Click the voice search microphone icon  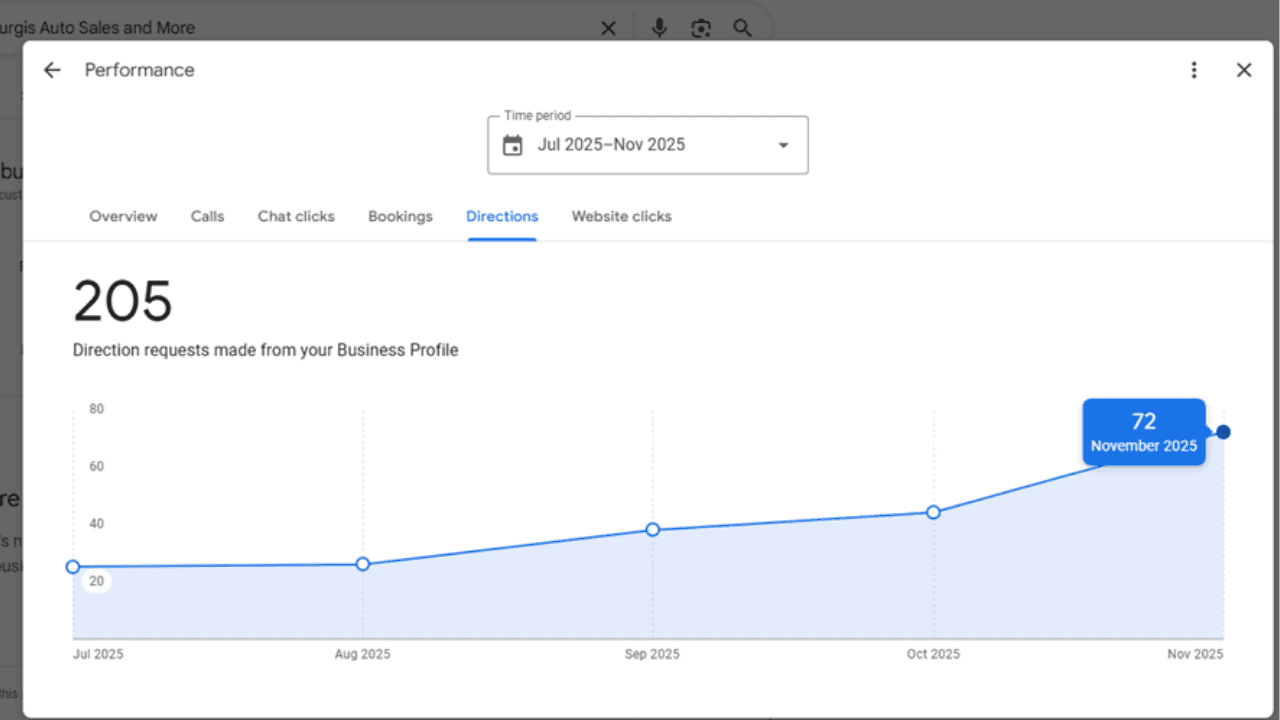[x=659, y=28]
